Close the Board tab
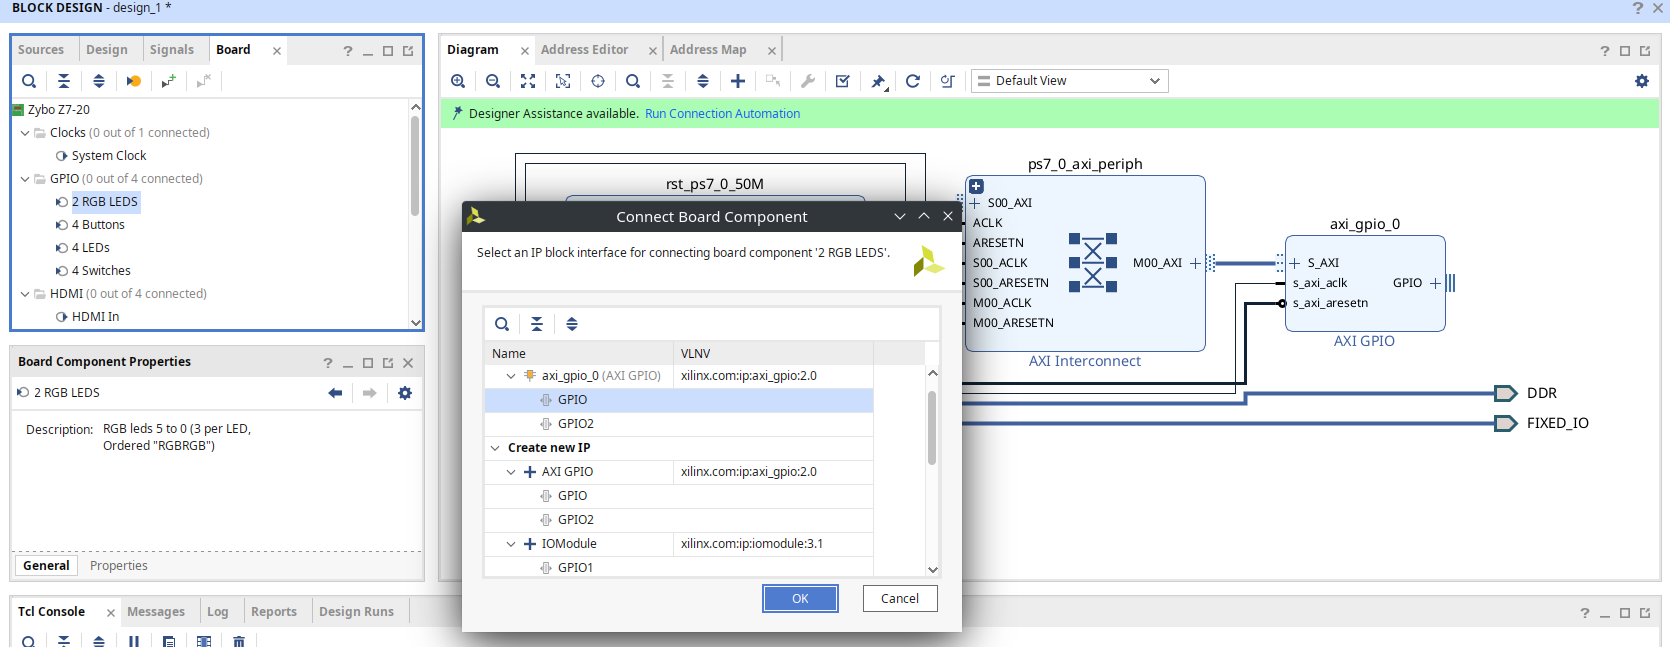 (x=277, y=51)
